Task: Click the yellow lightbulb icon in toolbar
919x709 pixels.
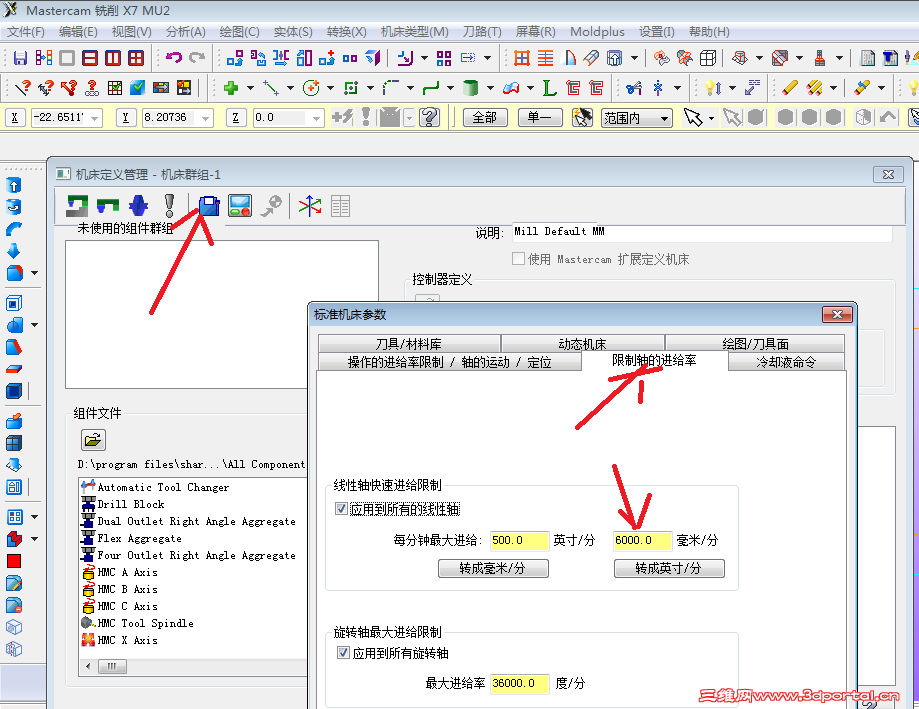Action: pyautogui.click(x=713, y=88)
